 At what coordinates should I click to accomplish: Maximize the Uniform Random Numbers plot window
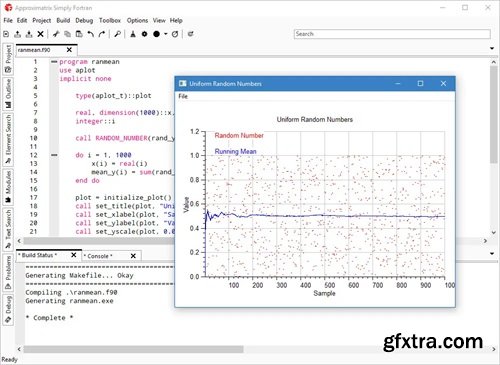(x=420, y=83)
